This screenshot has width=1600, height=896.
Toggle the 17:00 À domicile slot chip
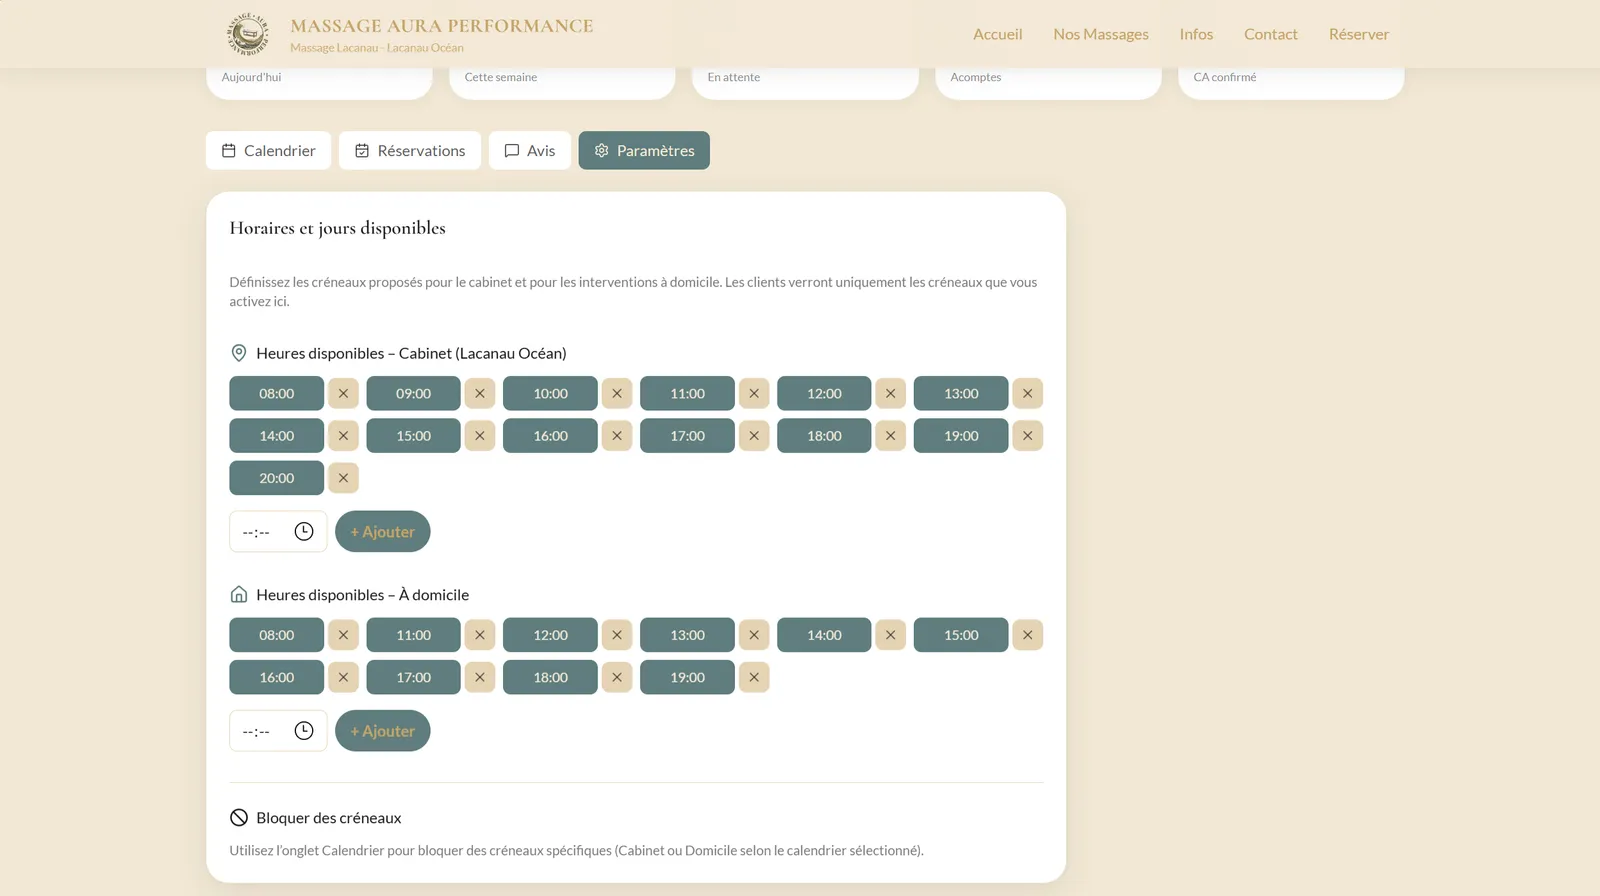(413, 677)
